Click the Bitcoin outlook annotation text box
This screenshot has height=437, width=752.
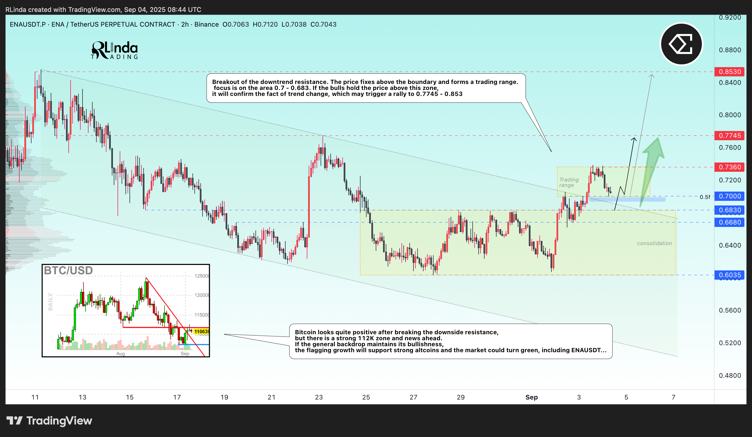pyautogui.click(x=450, y=340)
